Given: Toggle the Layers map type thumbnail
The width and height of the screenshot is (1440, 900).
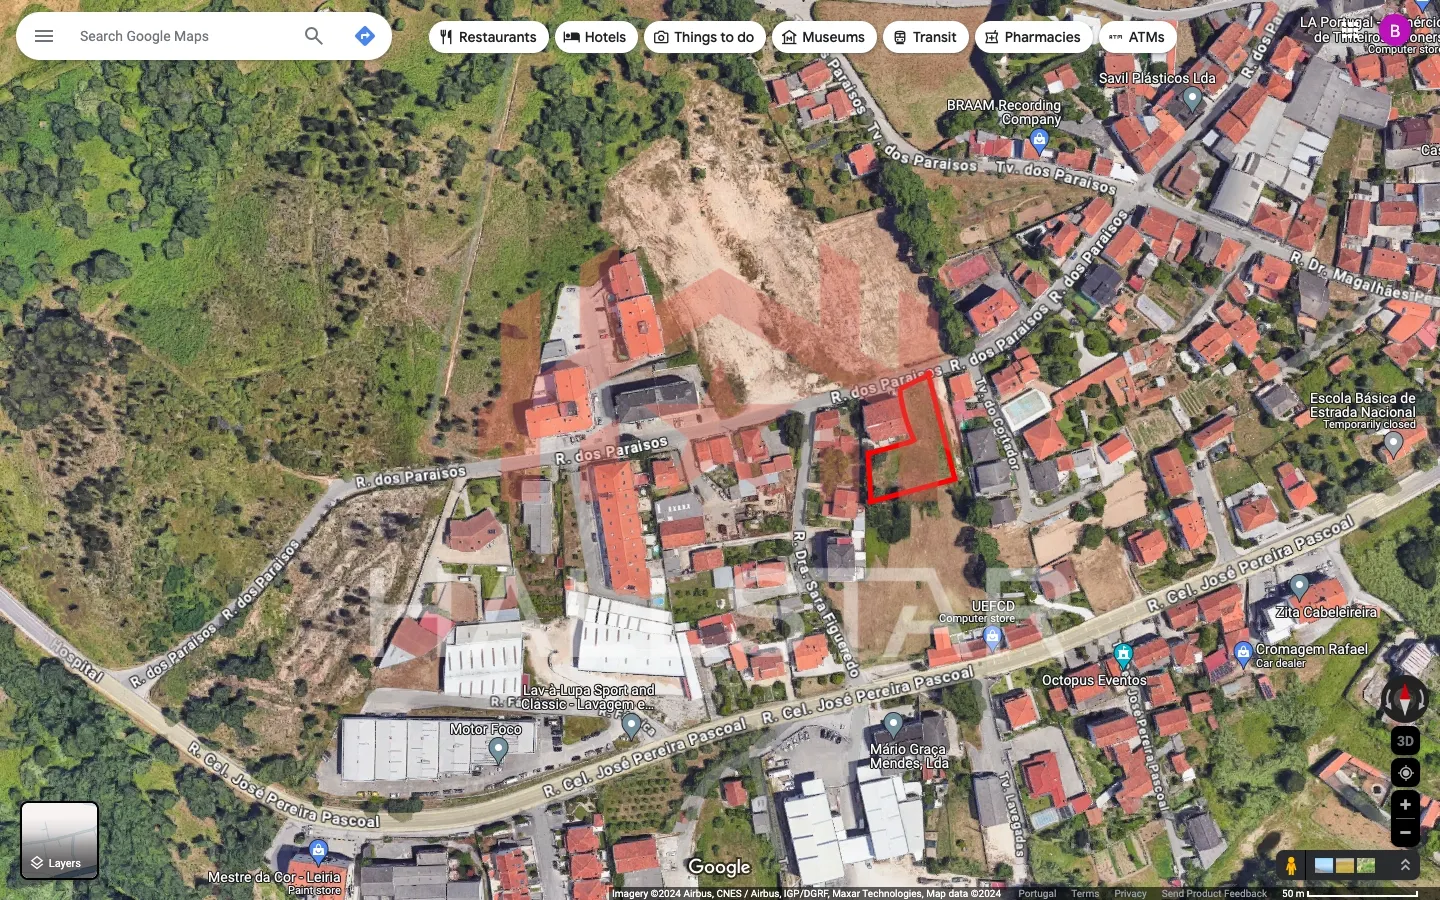Looking at the screenshot, I should (60, 840).
